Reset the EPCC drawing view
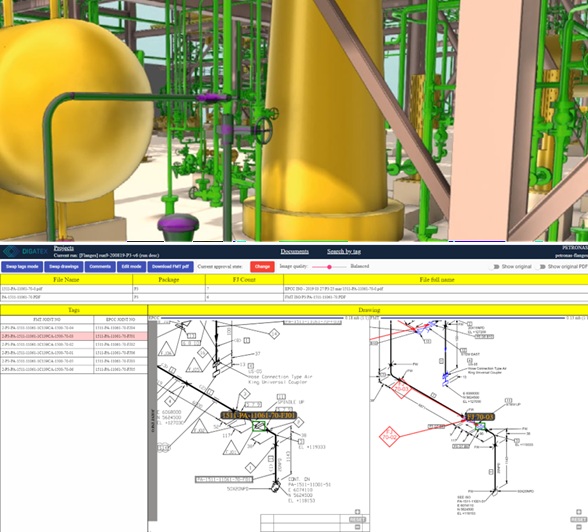Screen dimensions: 588x532 [357, 520]
